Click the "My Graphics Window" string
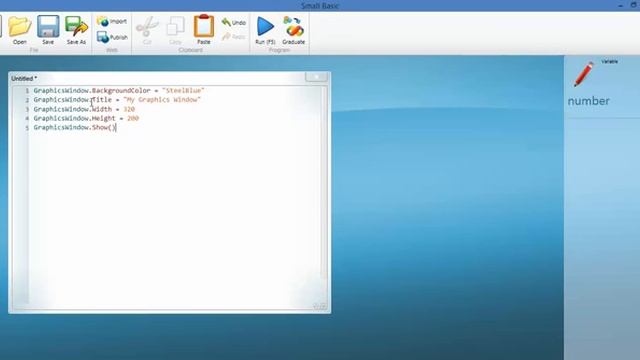640x360 pixels. 162,100
